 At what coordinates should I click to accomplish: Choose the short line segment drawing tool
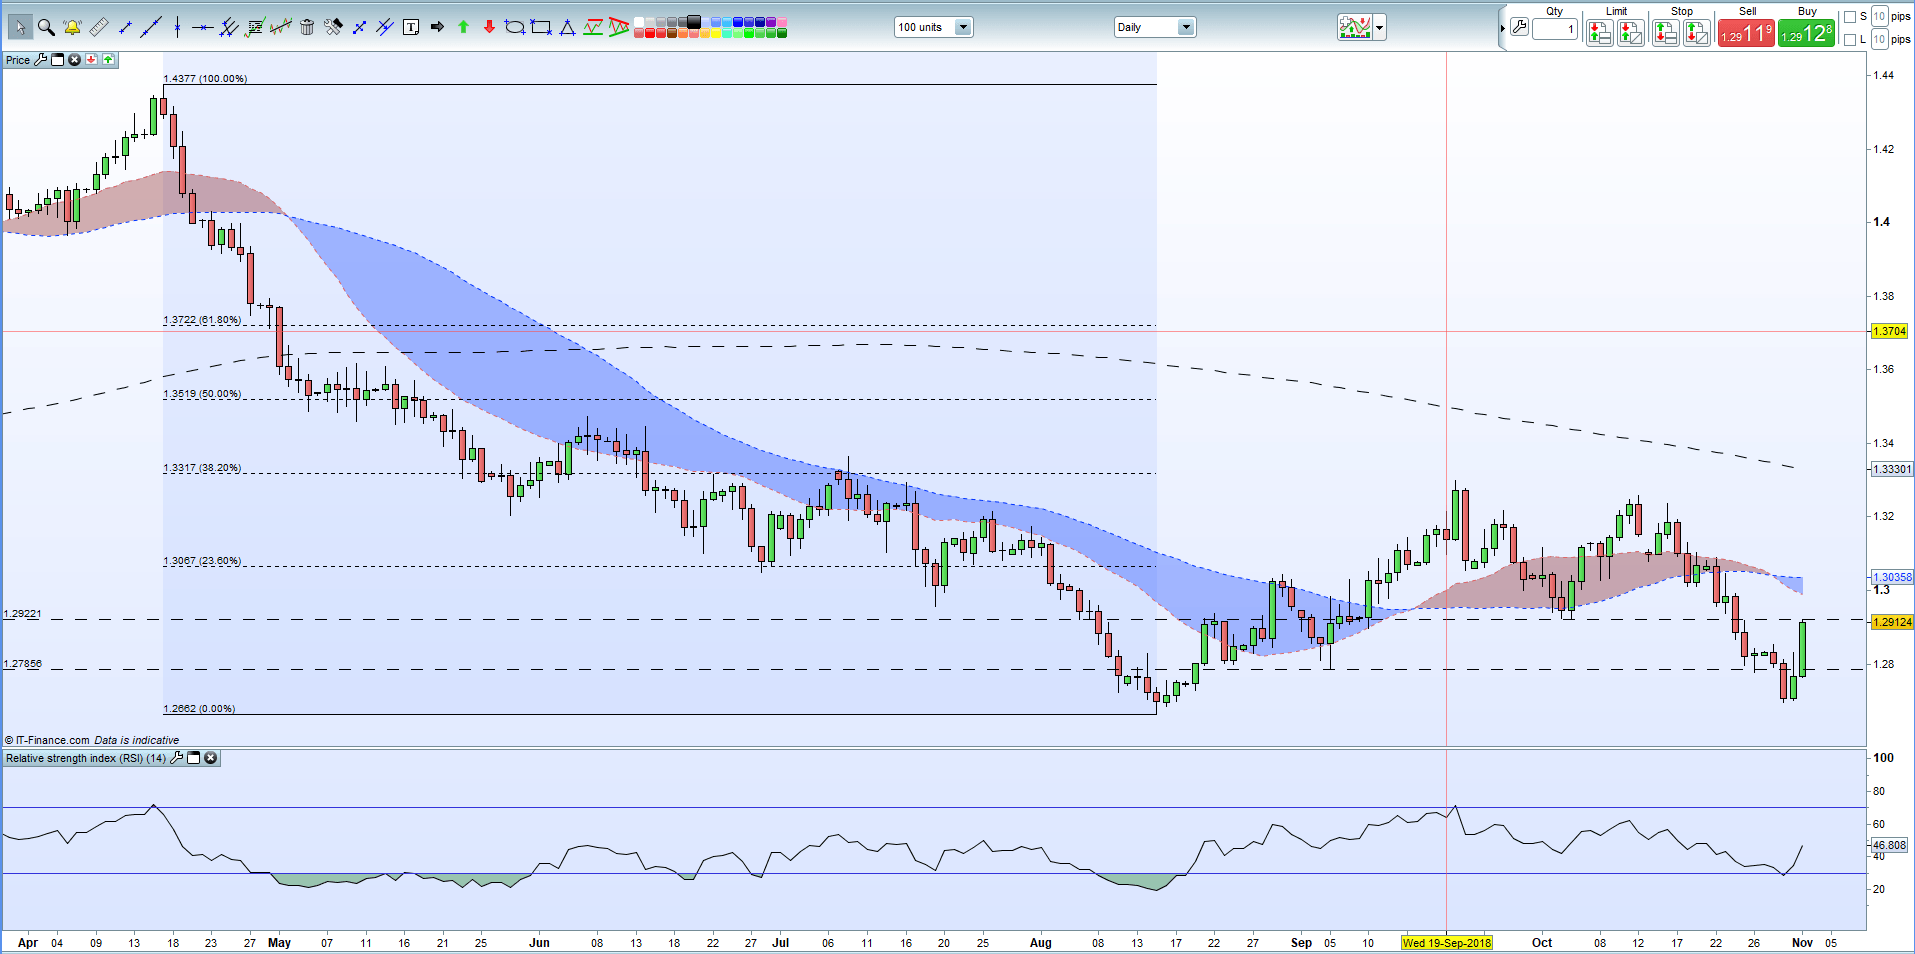(125, 27)
